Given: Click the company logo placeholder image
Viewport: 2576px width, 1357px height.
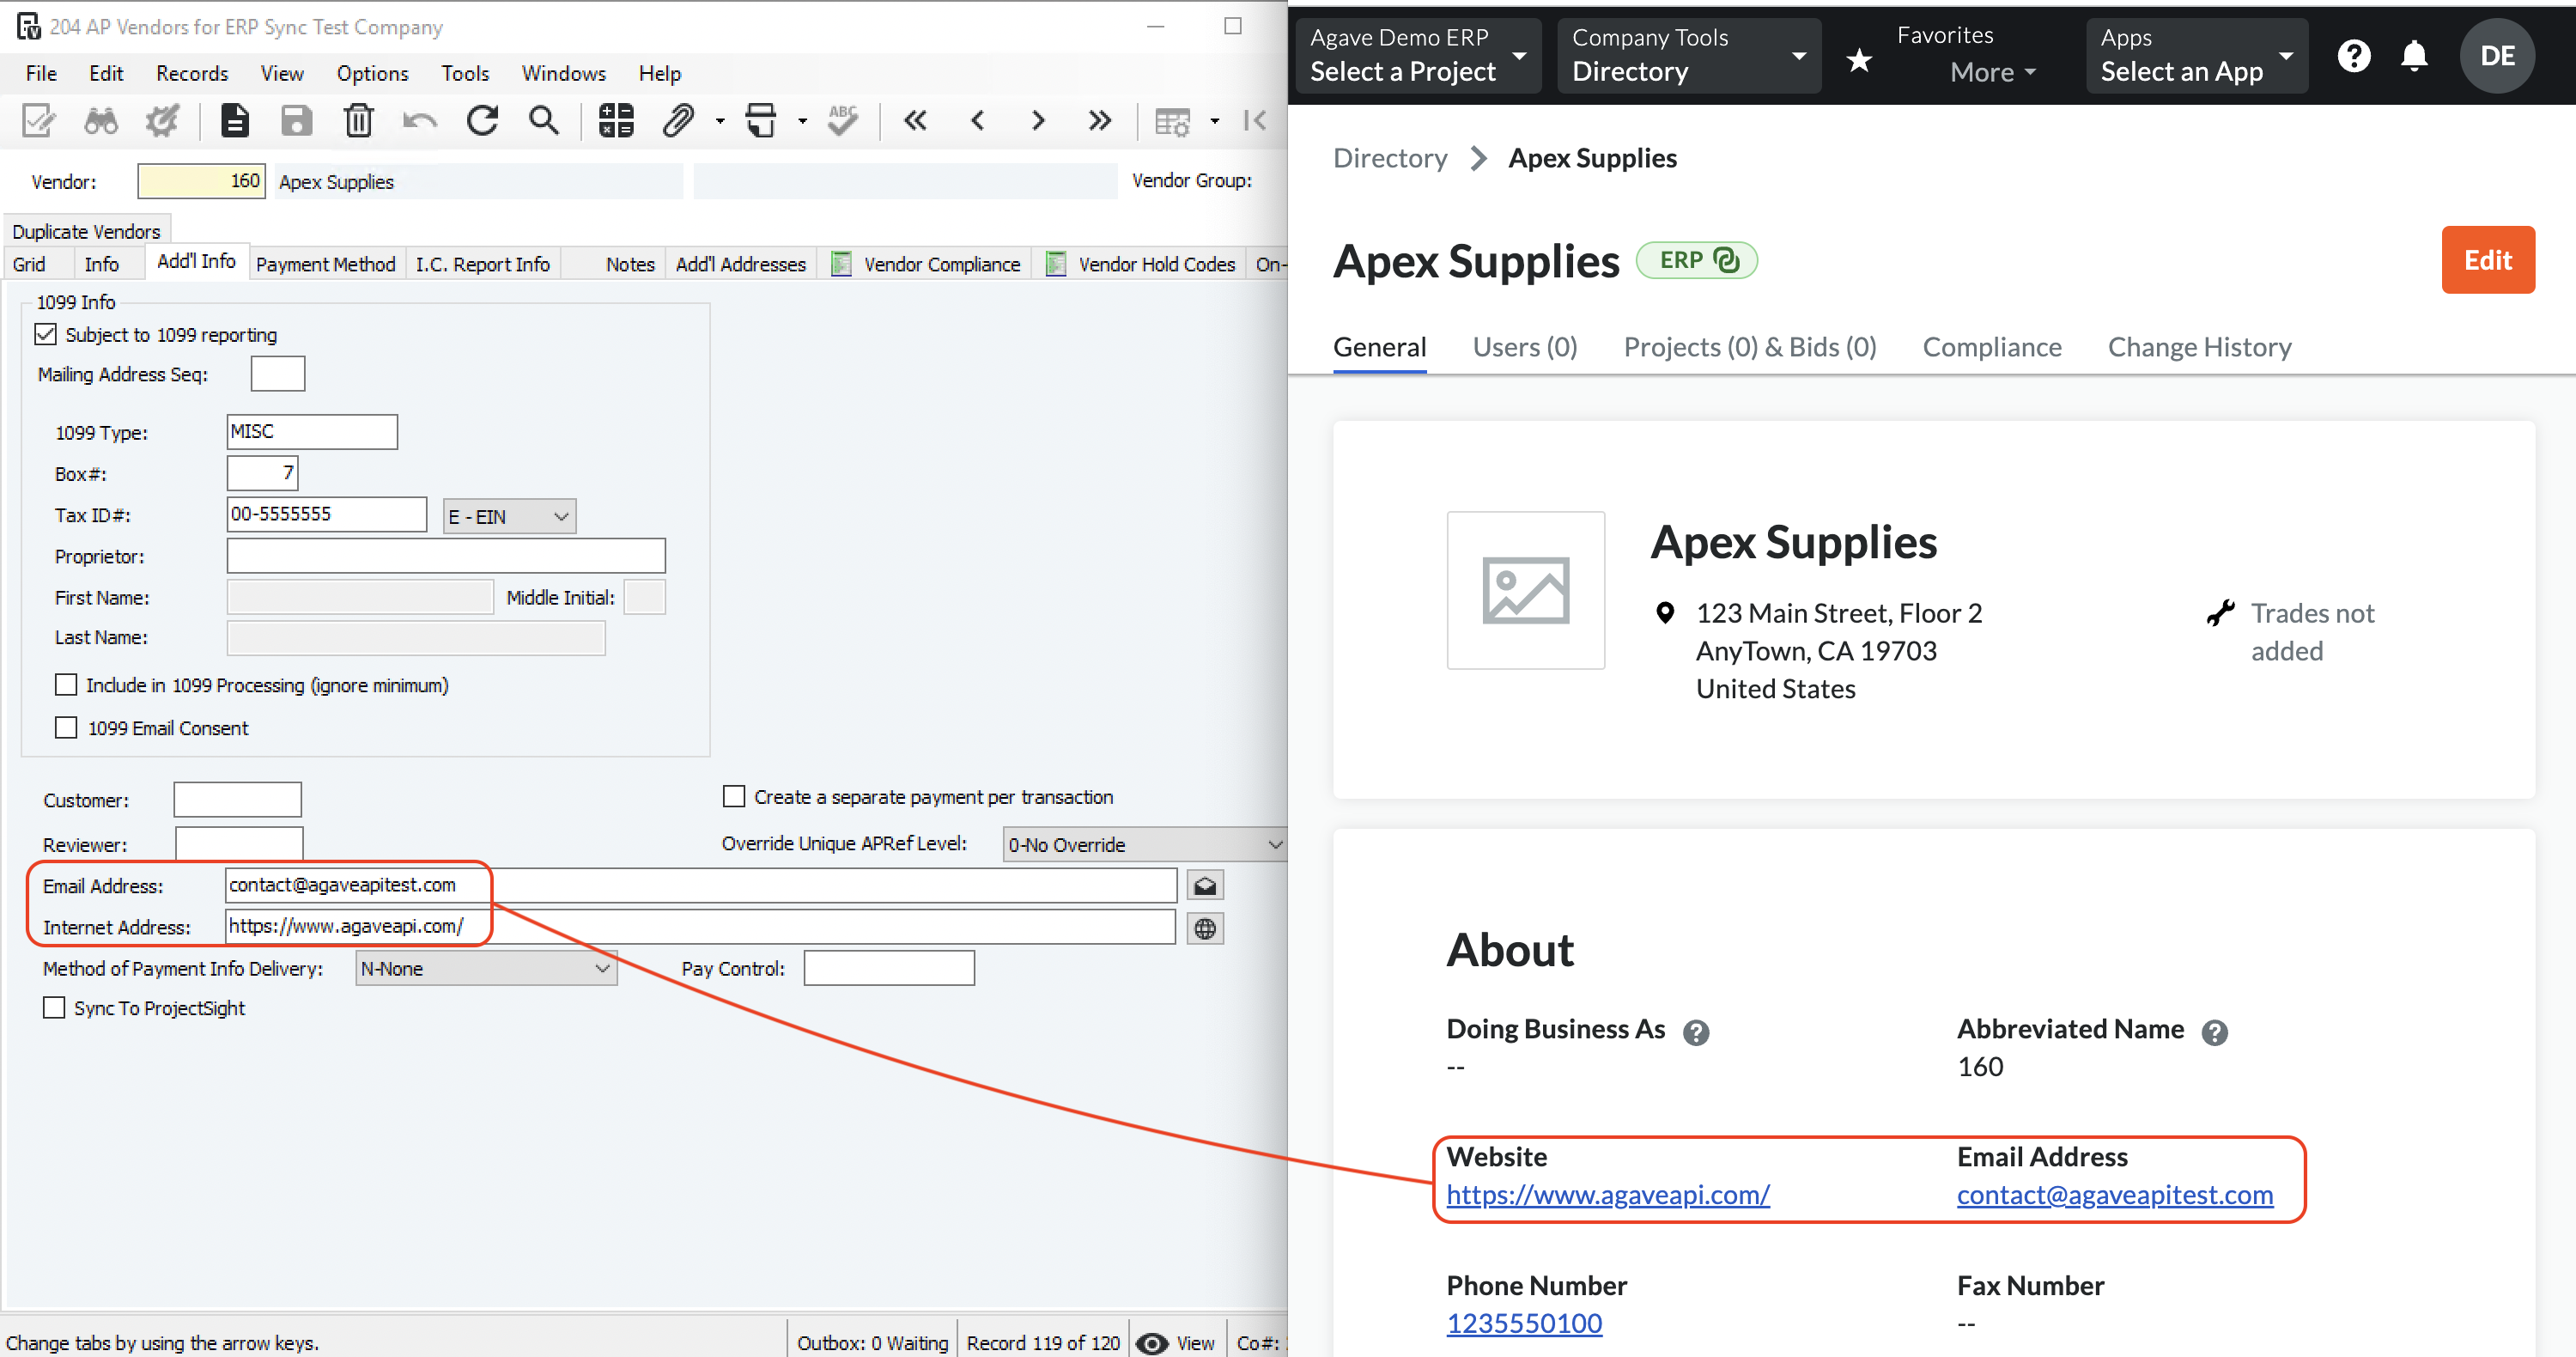Looking at the screenshot, I should pos(1525,591).
